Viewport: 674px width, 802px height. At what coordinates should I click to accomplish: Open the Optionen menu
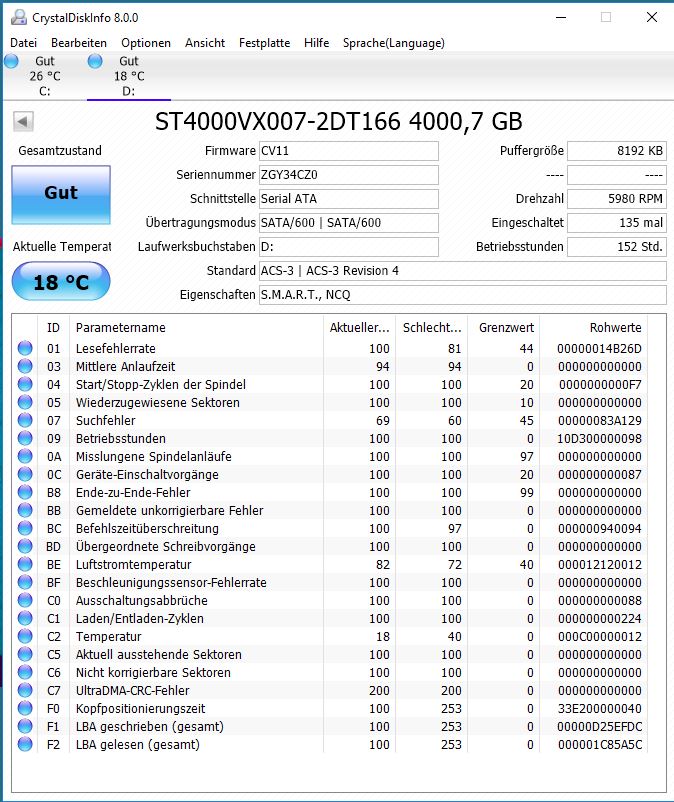click(146, 43)
